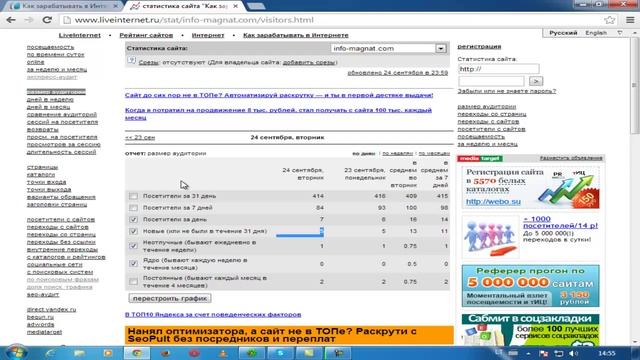
Task: Uncheck 'Ядро' checkbox
Action: [x=133, y=264]
